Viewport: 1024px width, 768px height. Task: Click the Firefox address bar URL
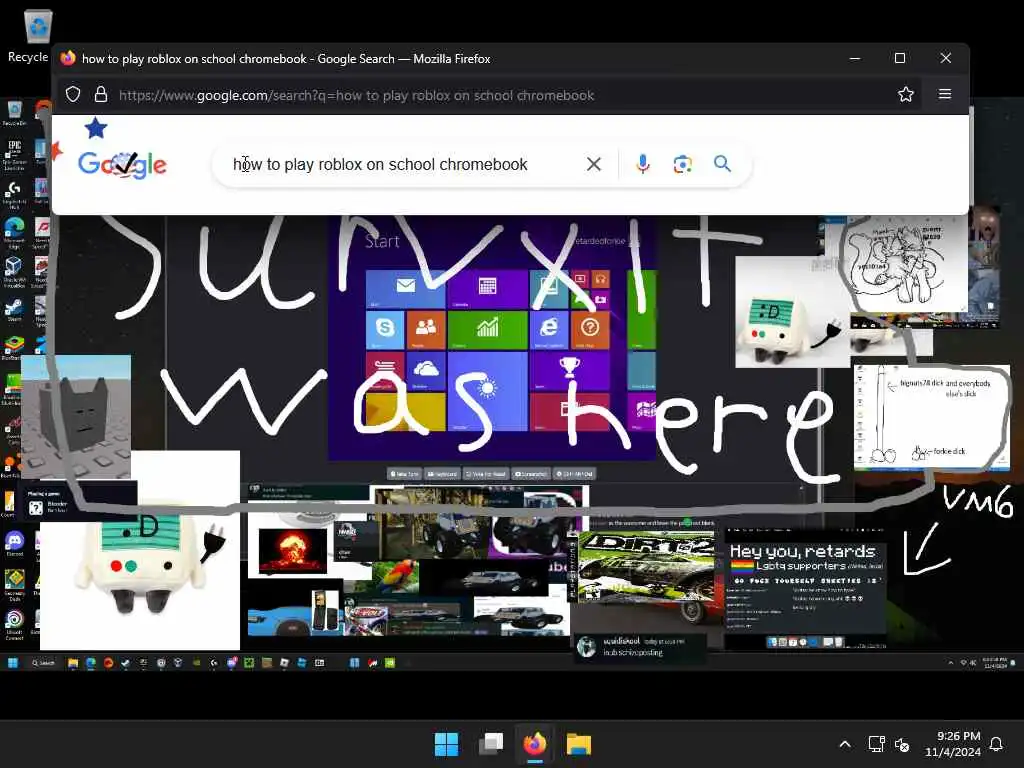356,95
